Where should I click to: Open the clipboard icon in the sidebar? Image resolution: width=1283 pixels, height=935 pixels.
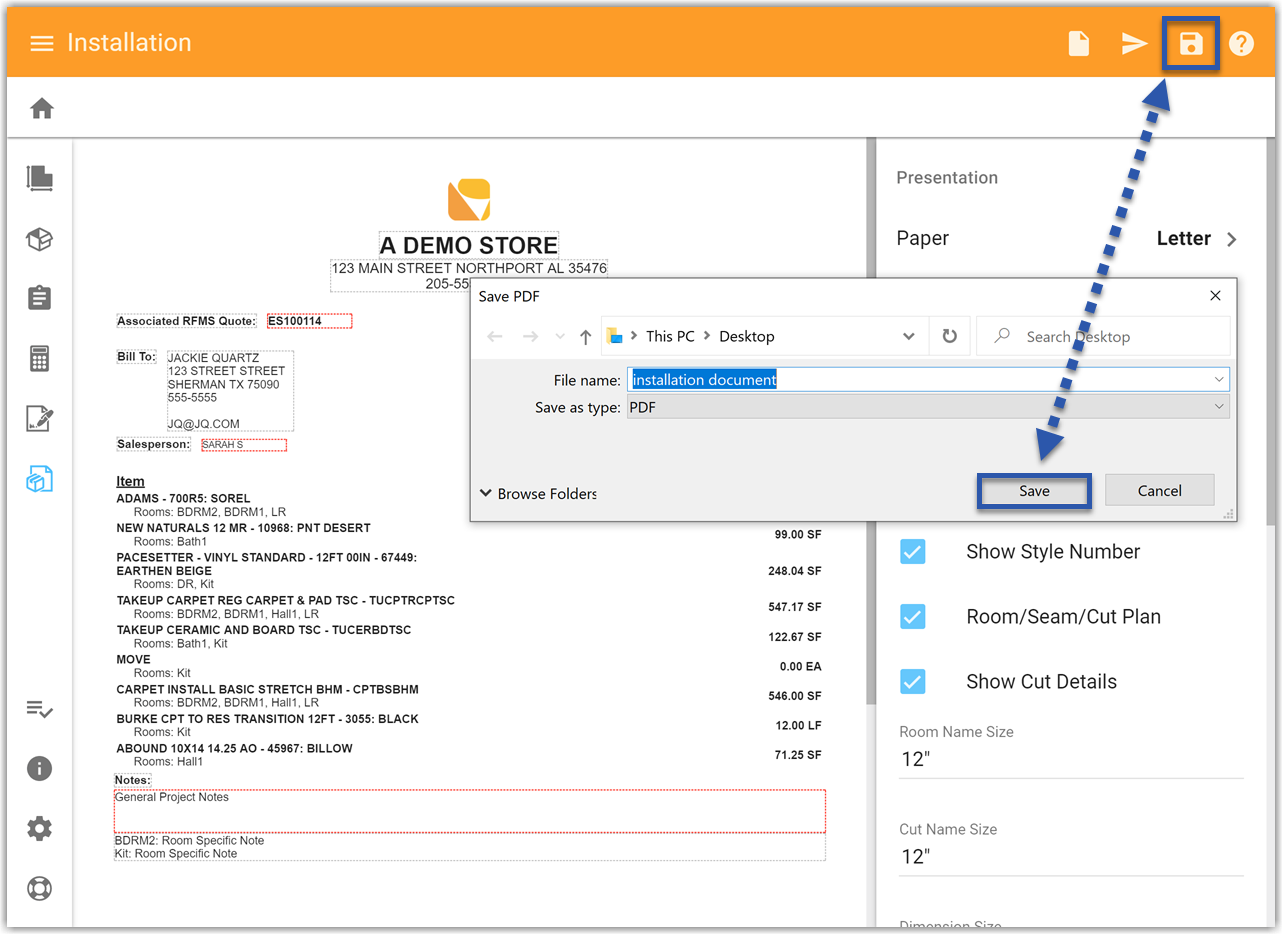coord(39,298)
